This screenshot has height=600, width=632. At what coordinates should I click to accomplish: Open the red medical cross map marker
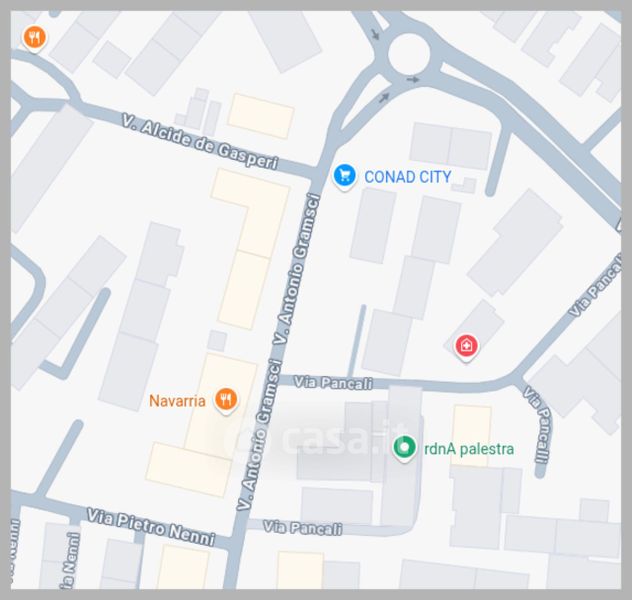tap(466, 347)
